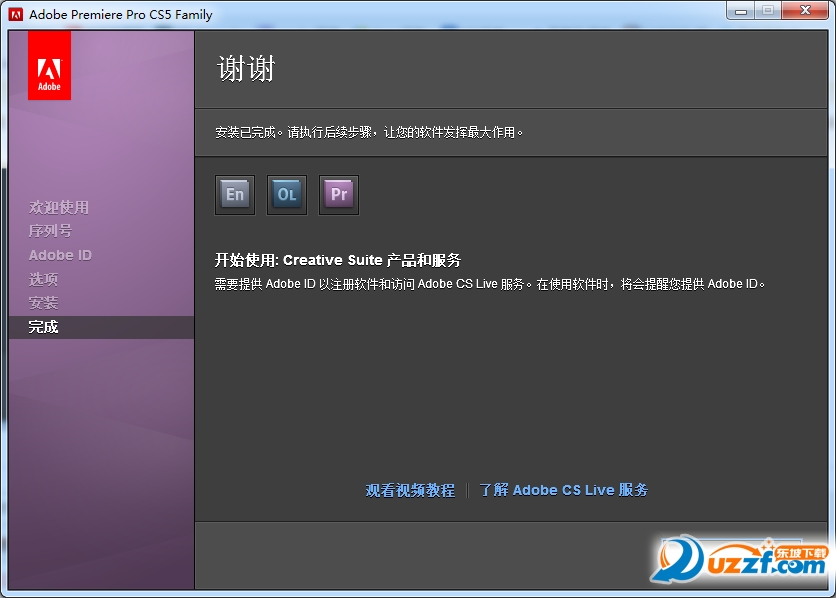Select the 安装 step in sidebar

point(43,303)
